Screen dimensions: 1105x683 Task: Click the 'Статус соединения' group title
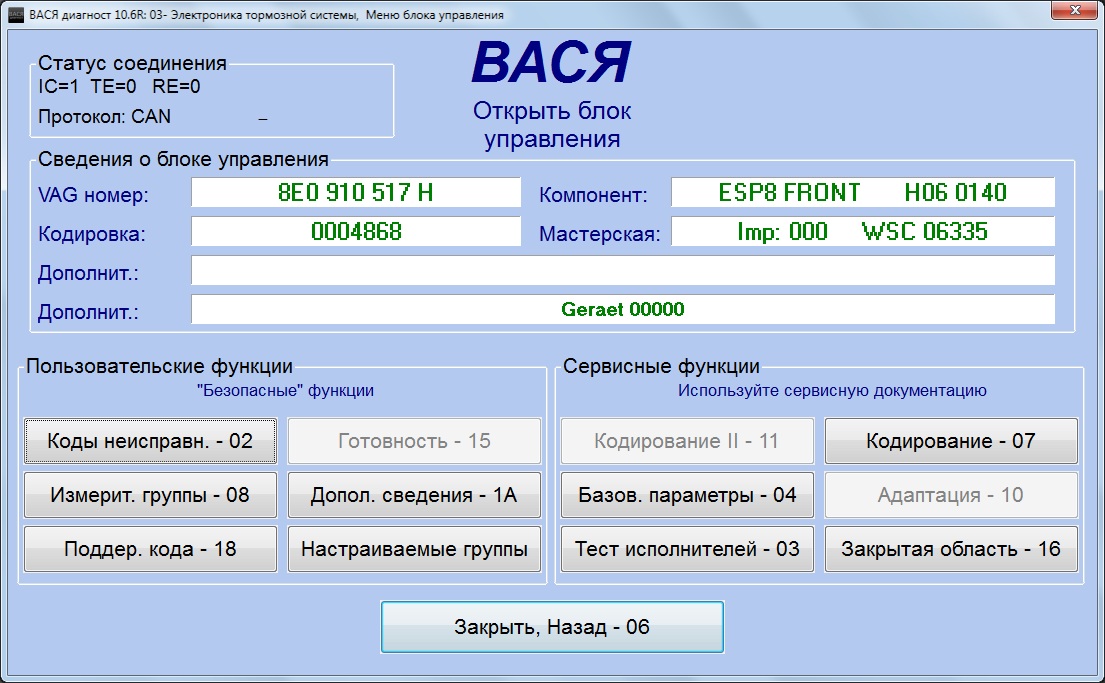pyautogui.click(x=132, y=63)
